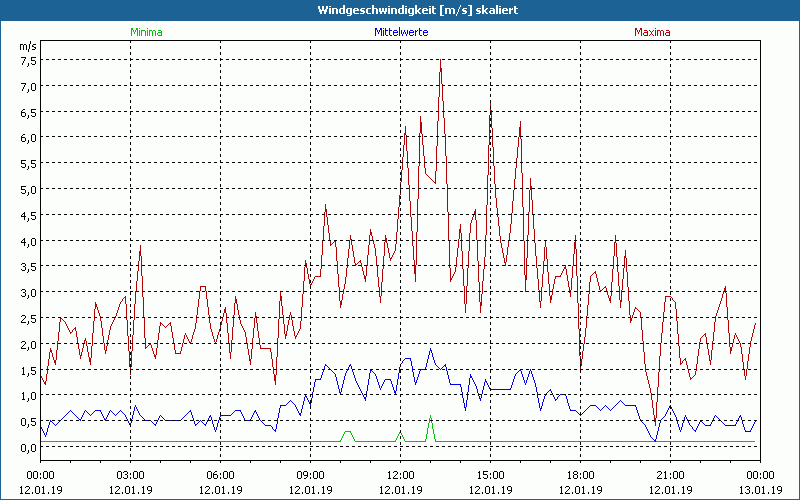Select the 0,0 y-axis tick label
This screenshot has width=800, height=500.
click(x=28, y=447)
